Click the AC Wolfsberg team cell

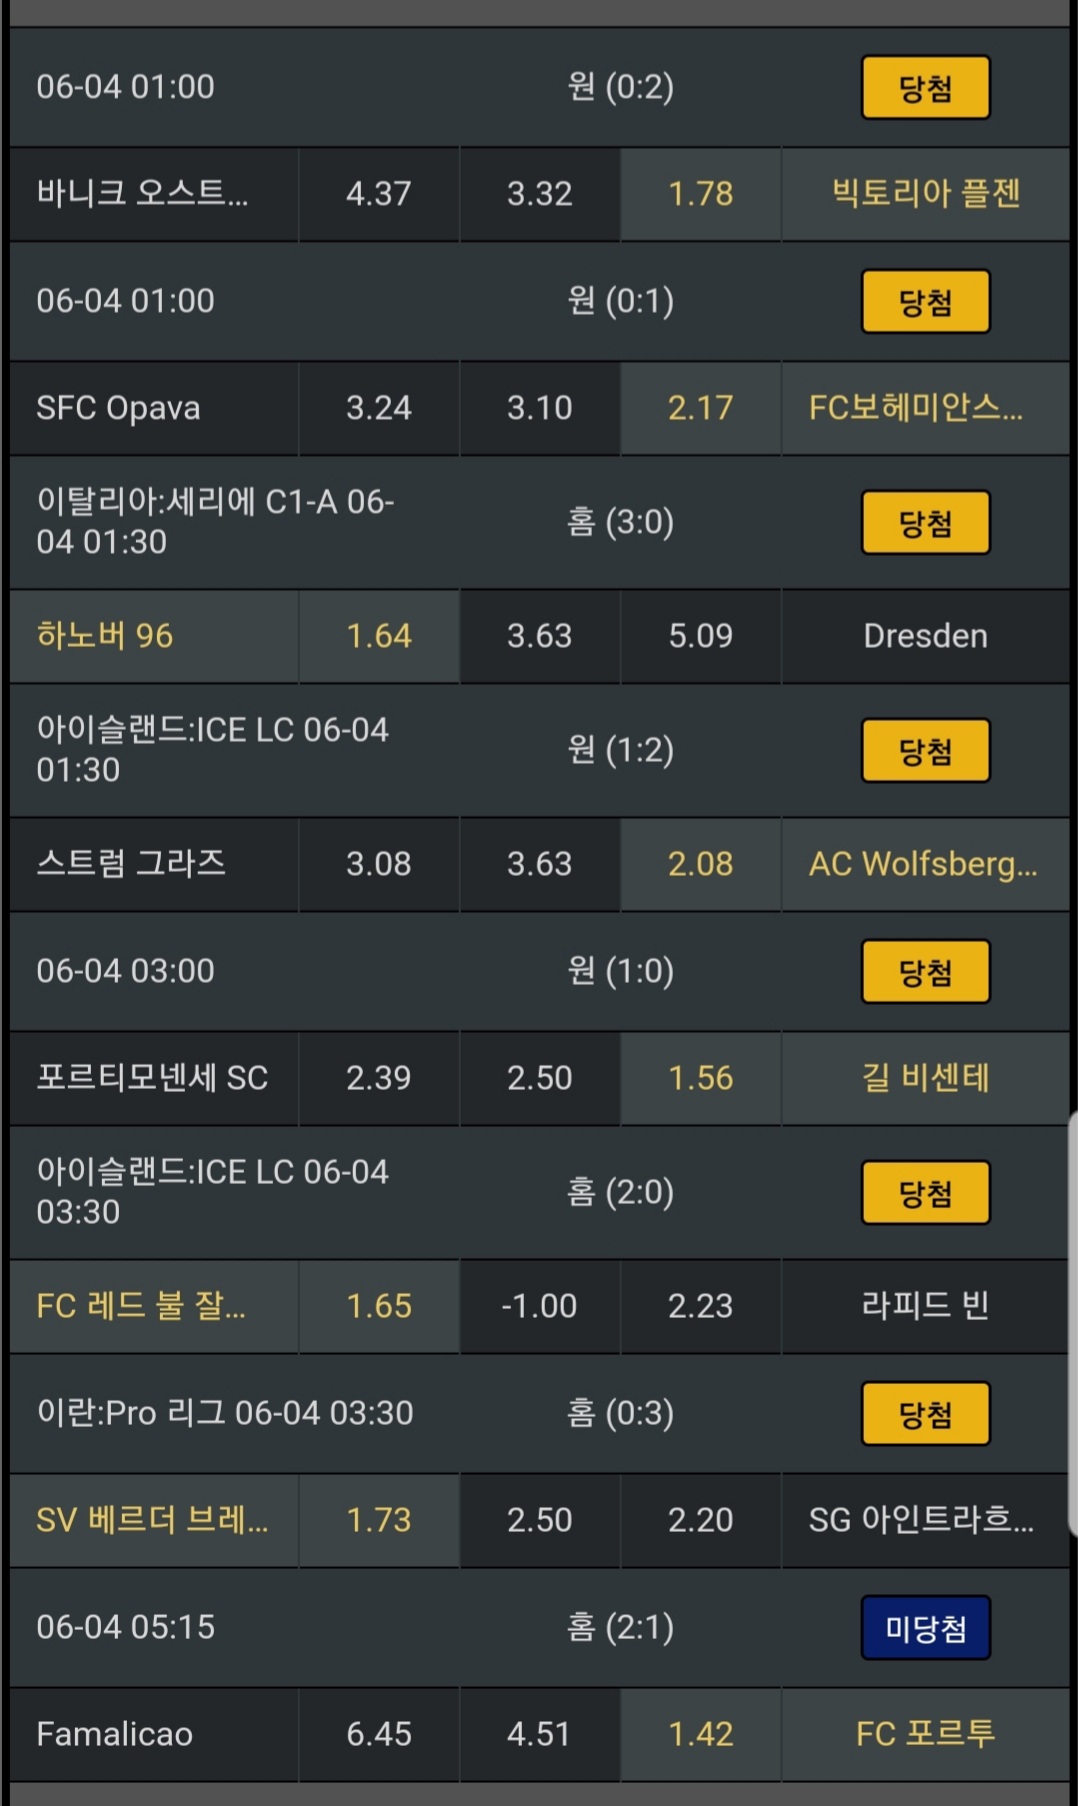pos(925,864)
